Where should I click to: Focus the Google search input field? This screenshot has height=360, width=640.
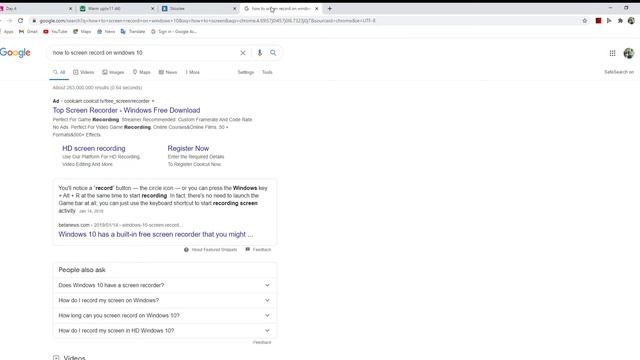(x=143, y=53)
